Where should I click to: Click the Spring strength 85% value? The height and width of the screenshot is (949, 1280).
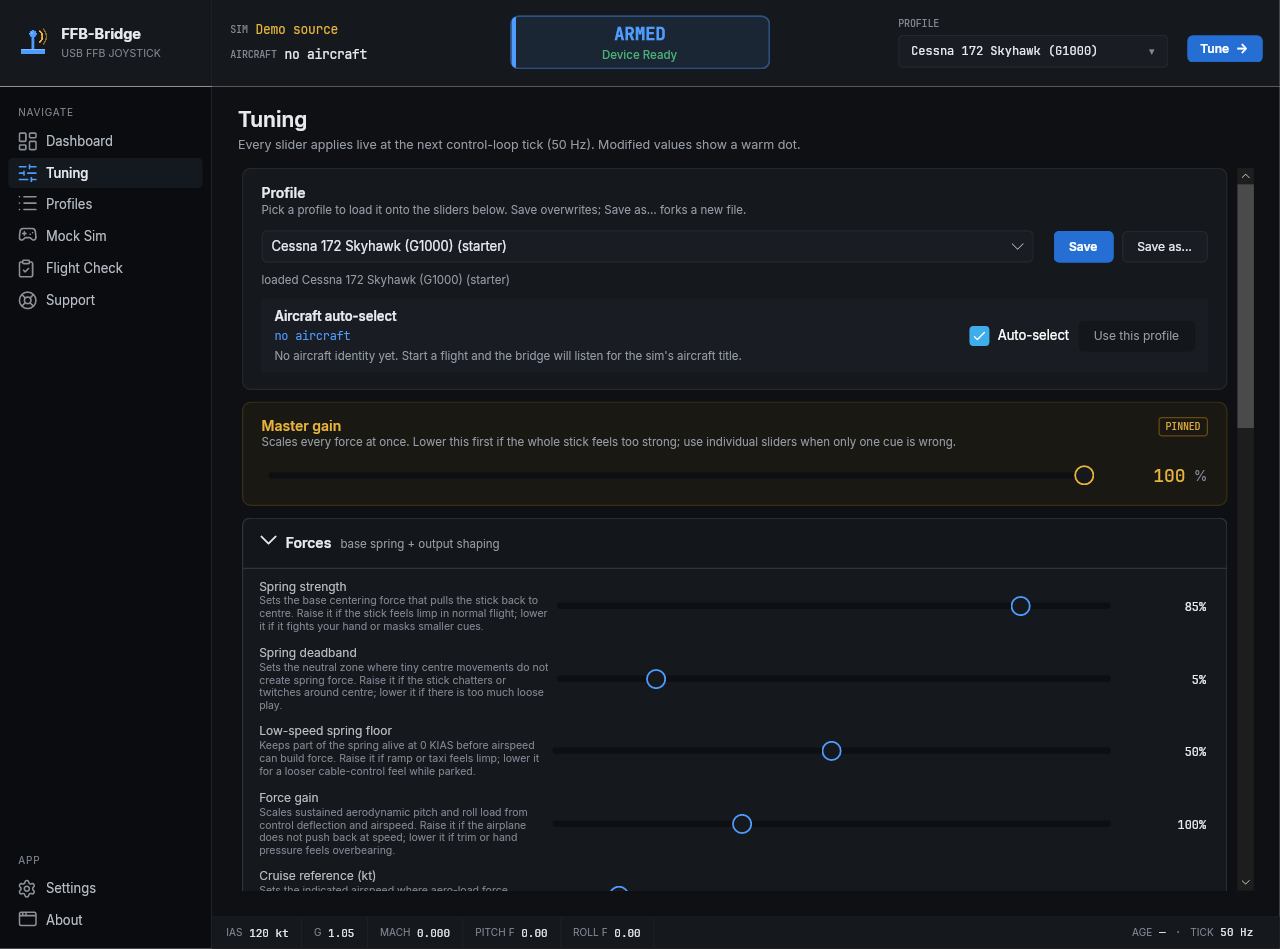(x=1195, y=607)
